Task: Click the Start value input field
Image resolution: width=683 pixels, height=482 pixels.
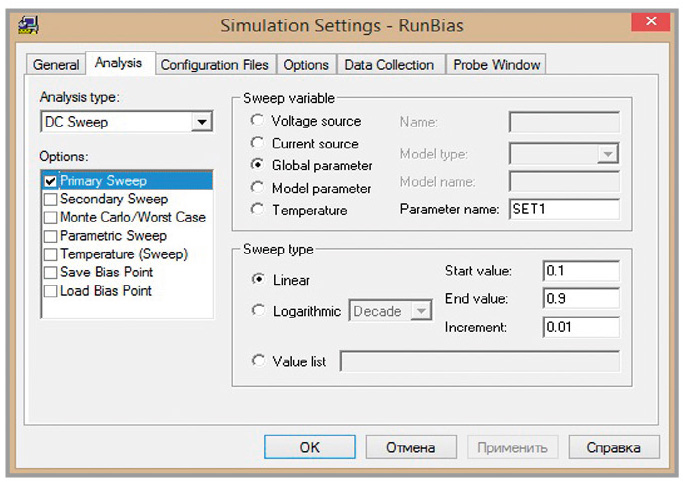Action: [x=581, y=271]
